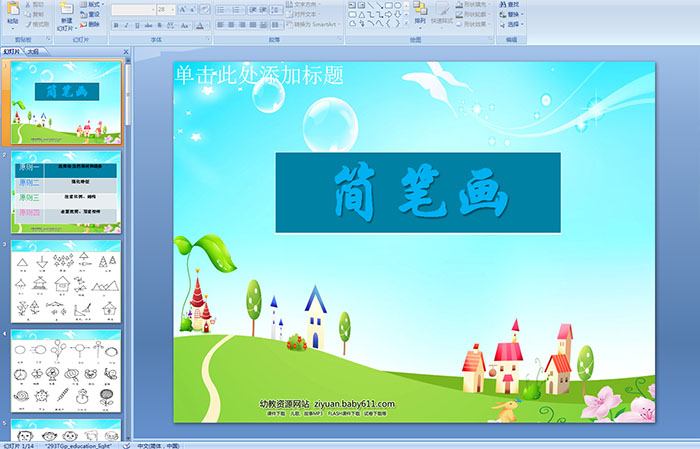Open Shape Outline (形状轮廓) menu
The height and width of the screenshot is (449, 700).
475,14
